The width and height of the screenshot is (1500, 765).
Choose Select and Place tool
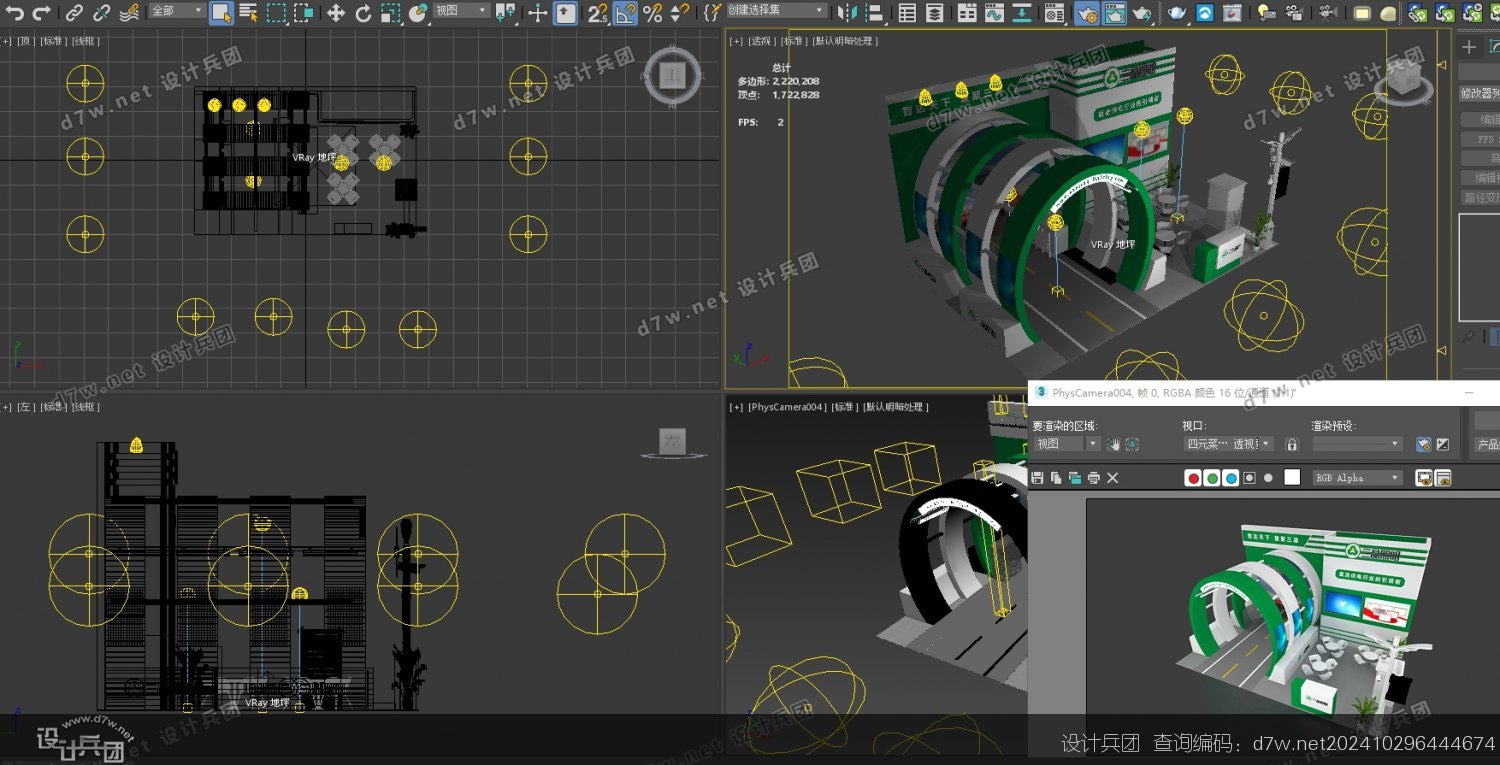pyautogui.click(x=418, y=13)
